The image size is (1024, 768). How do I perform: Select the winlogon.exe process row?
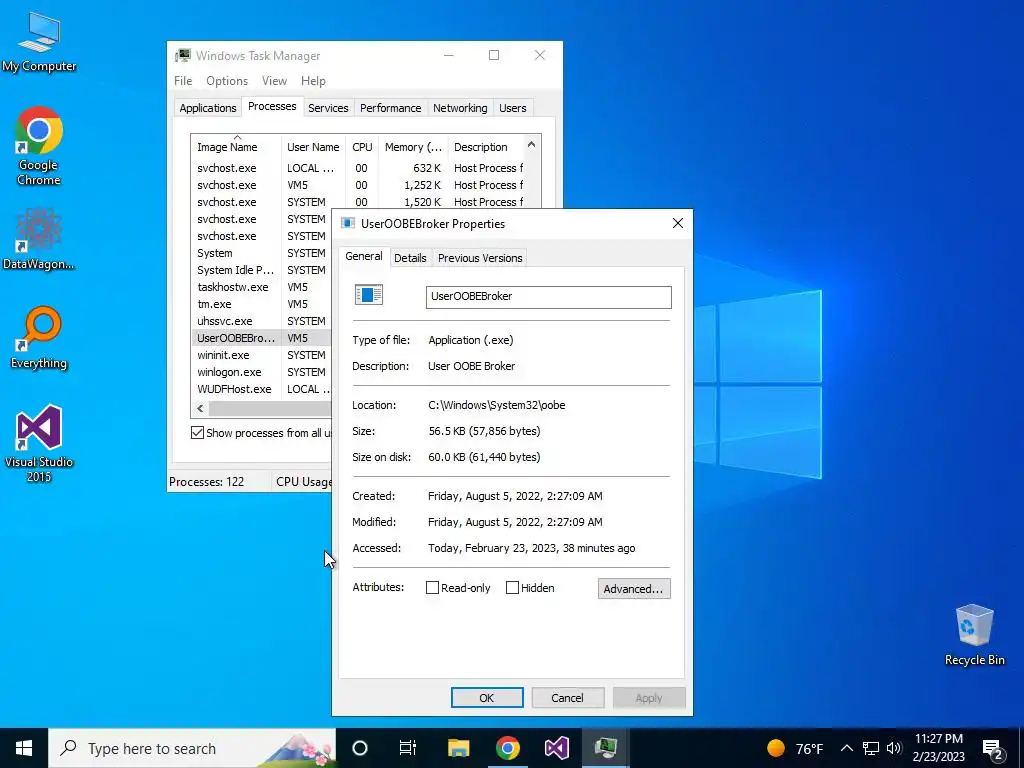[x=262, y=372]
